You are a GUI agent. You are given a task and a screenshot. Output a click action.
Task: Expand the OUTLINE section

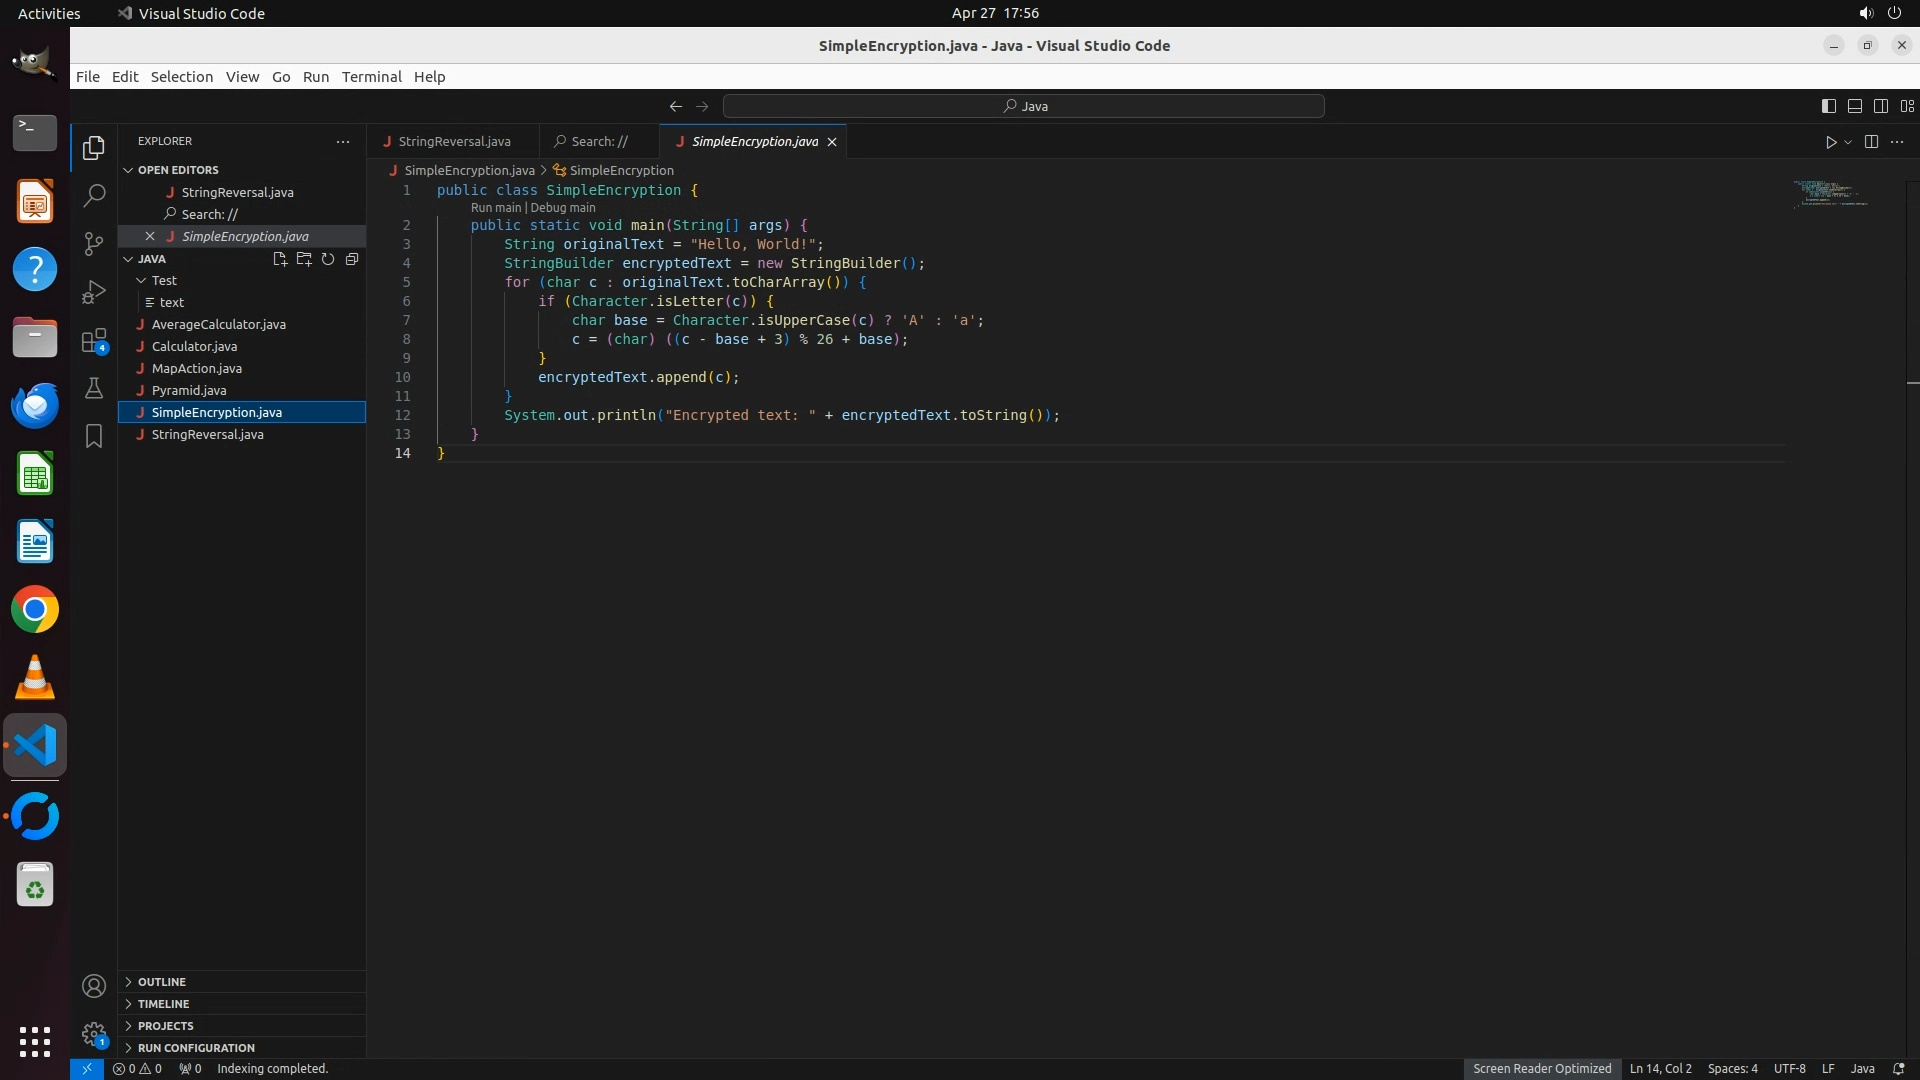162,982
